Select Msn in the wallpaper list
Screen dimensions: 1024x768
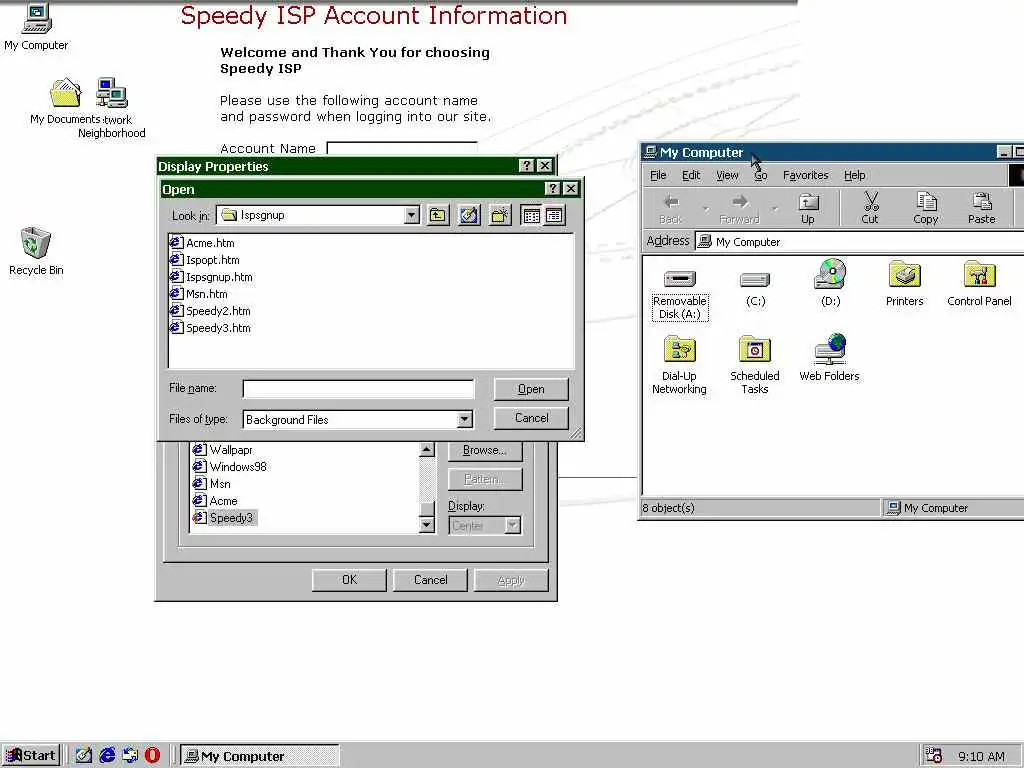[212, 484]
